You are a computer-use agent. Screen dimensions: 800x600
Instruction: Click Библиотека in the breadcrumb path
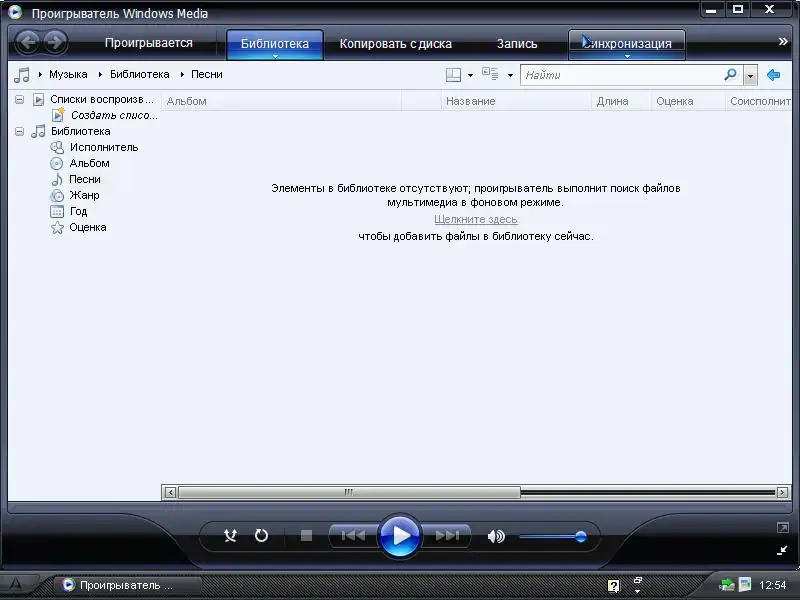pos(140,74)
